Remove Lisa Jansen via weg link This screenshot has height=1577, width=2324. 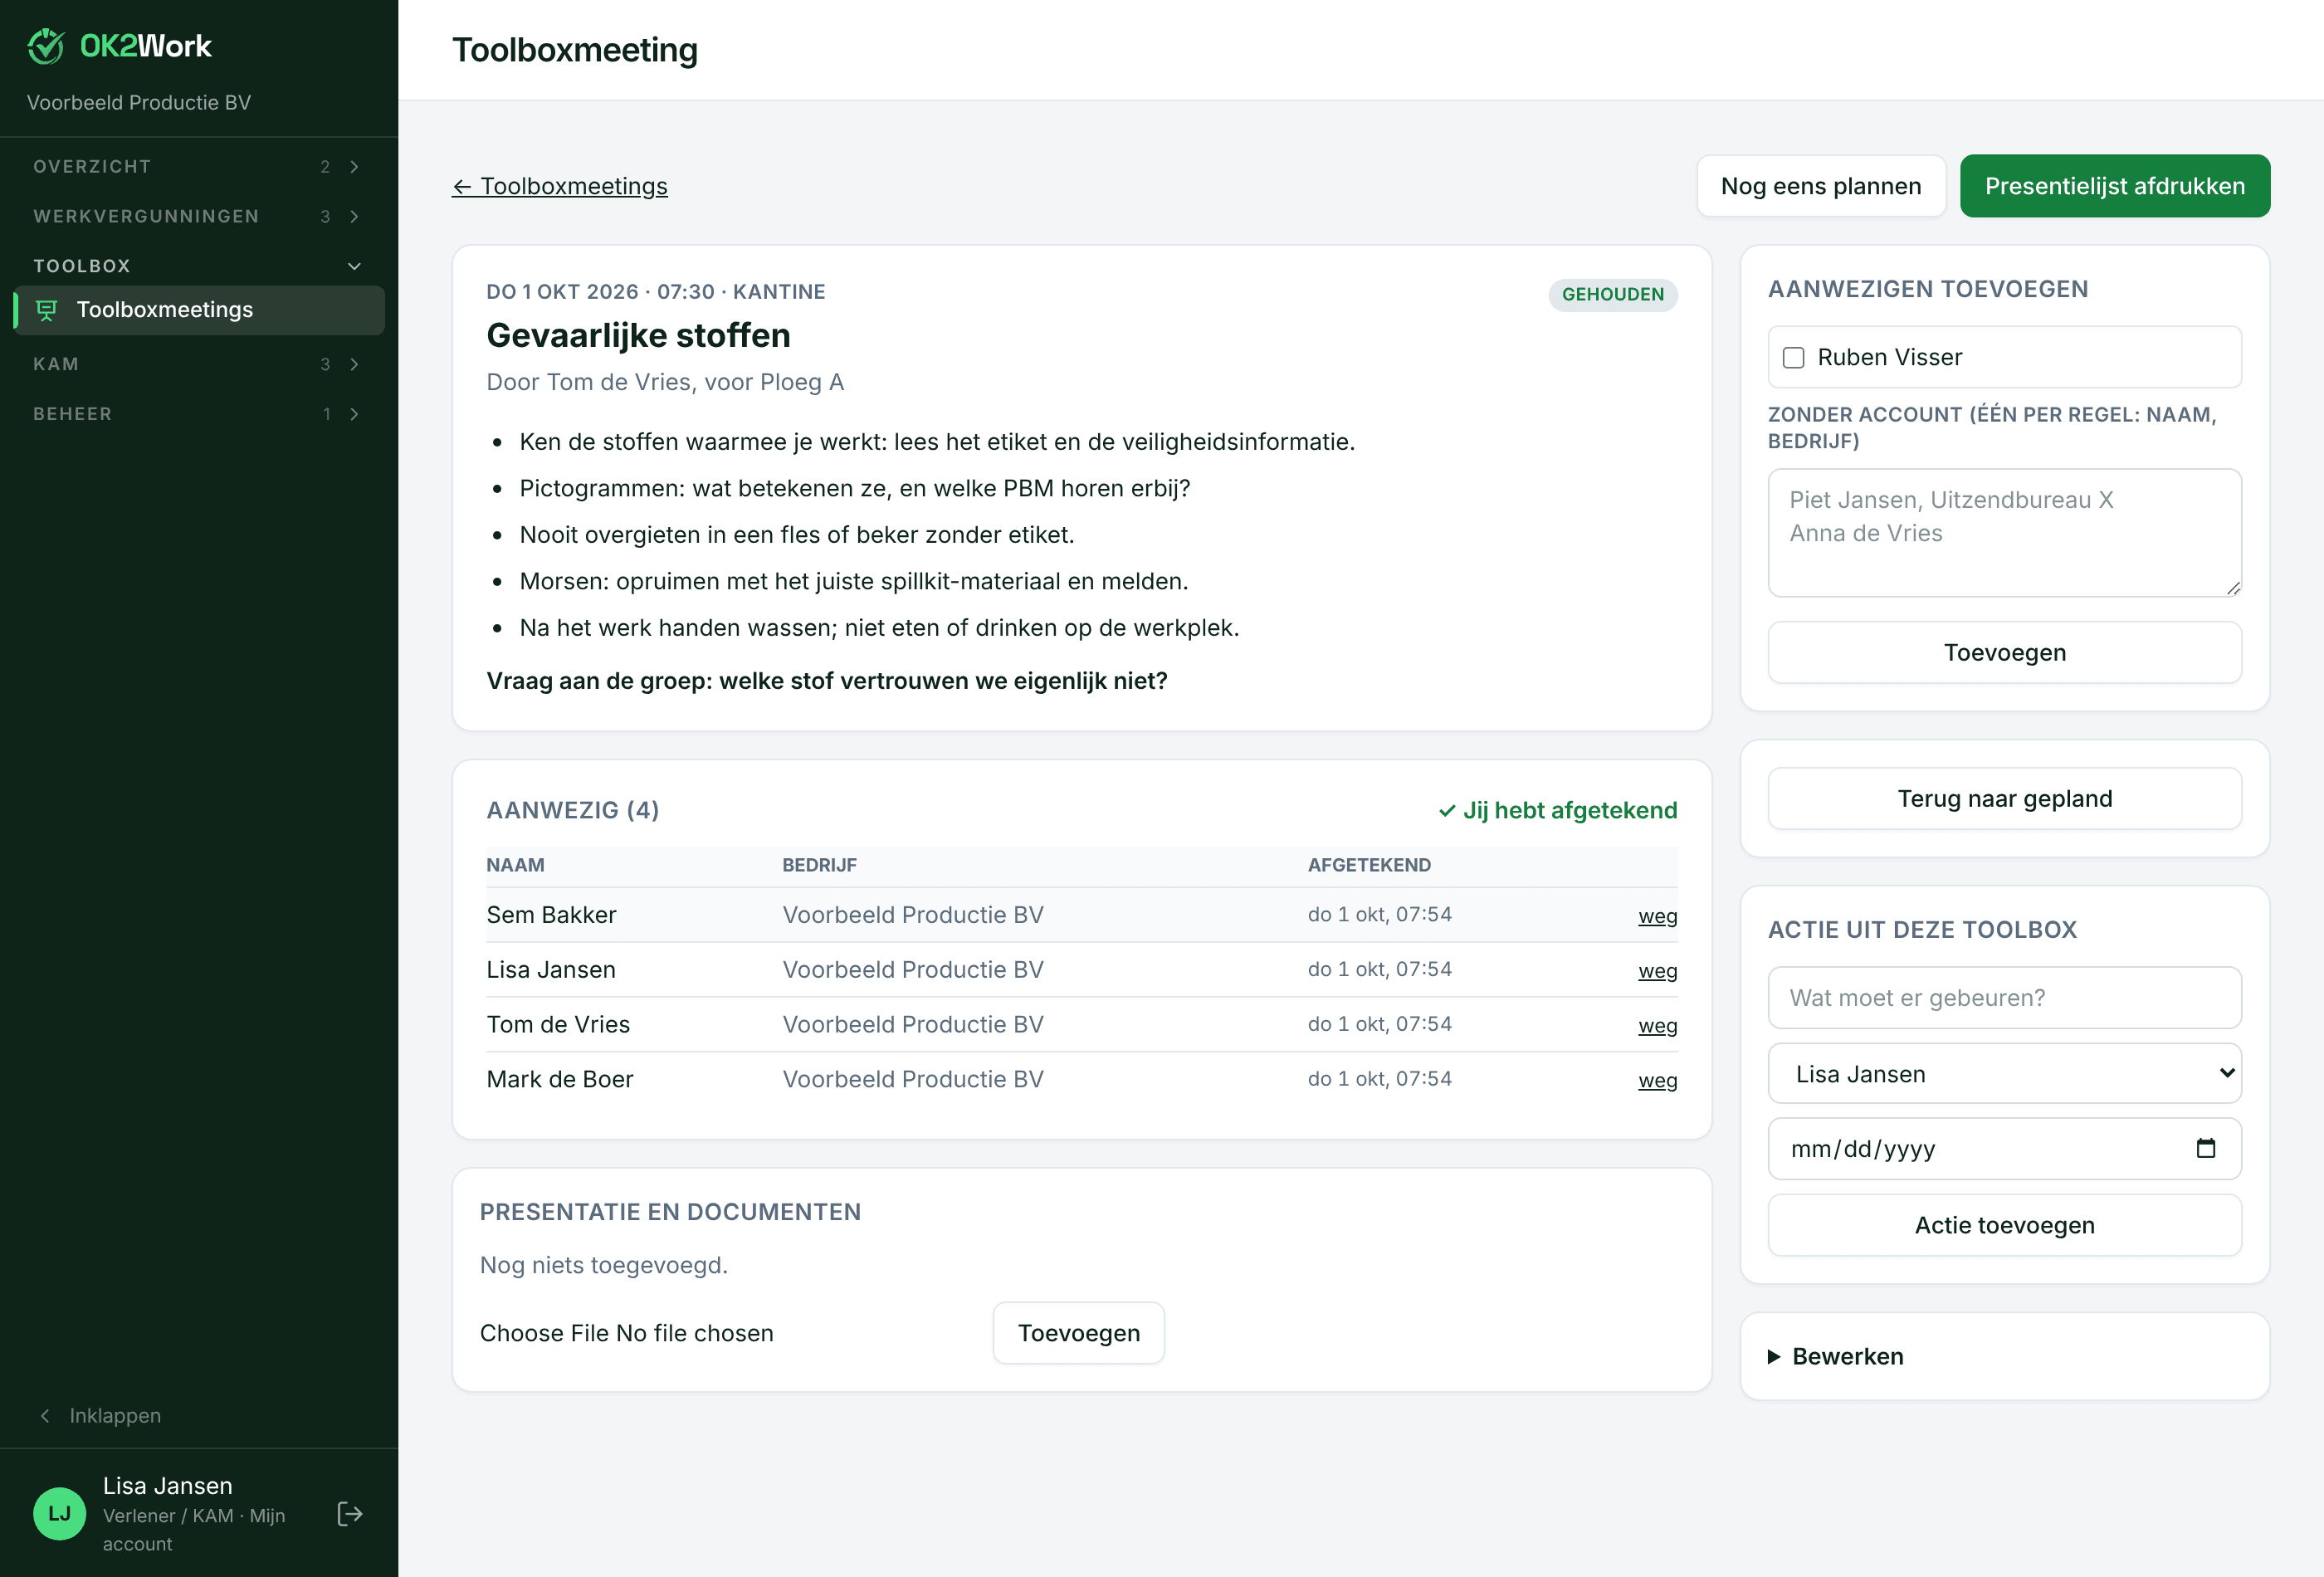click(x=1657, y=971)
